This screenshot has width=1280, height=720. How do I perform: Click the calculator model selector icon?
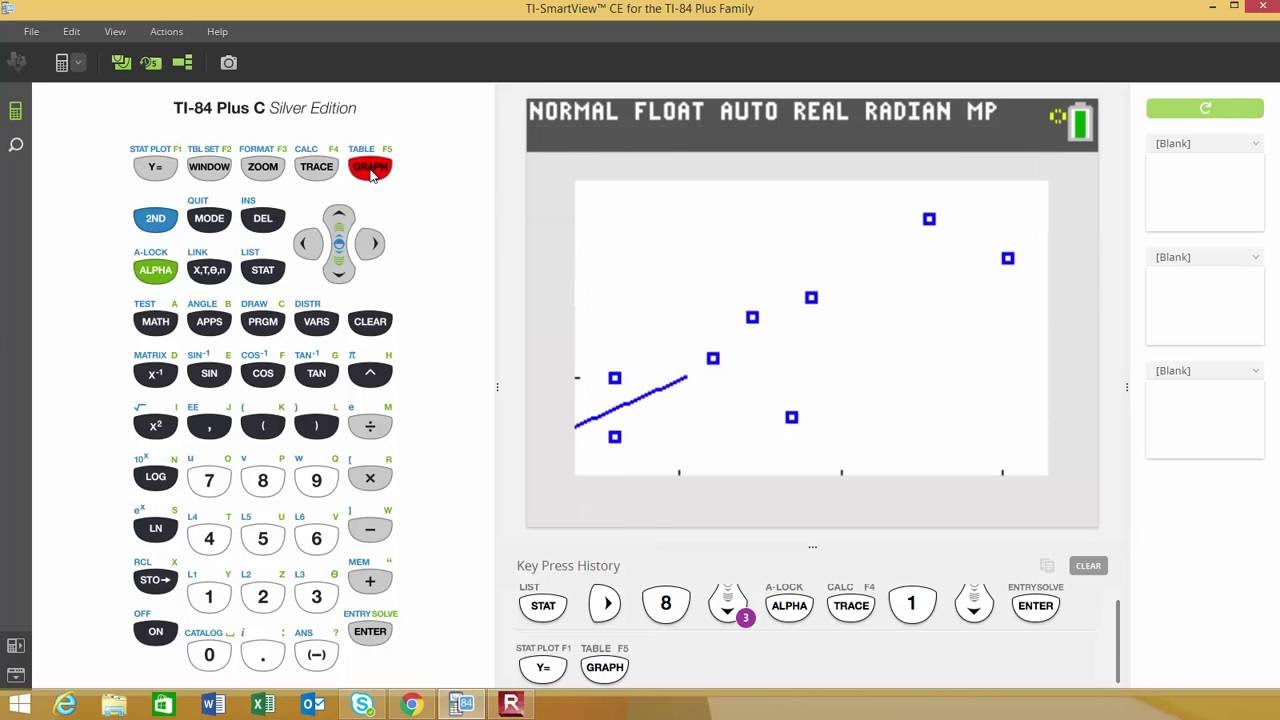pyautogui.click(x=62, y=63)
